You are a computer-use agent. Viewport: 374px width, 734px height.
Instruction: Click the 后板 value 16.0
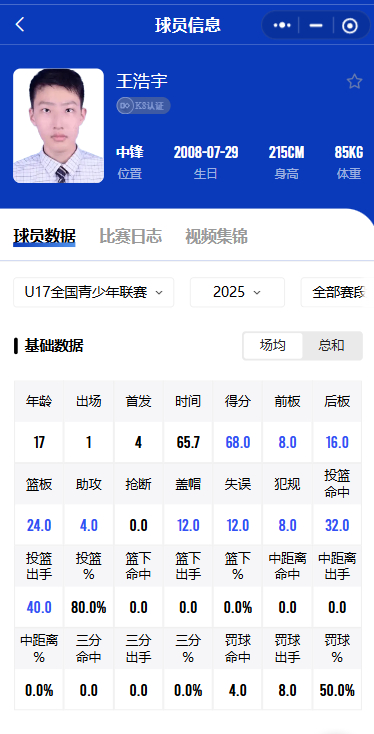337,442
